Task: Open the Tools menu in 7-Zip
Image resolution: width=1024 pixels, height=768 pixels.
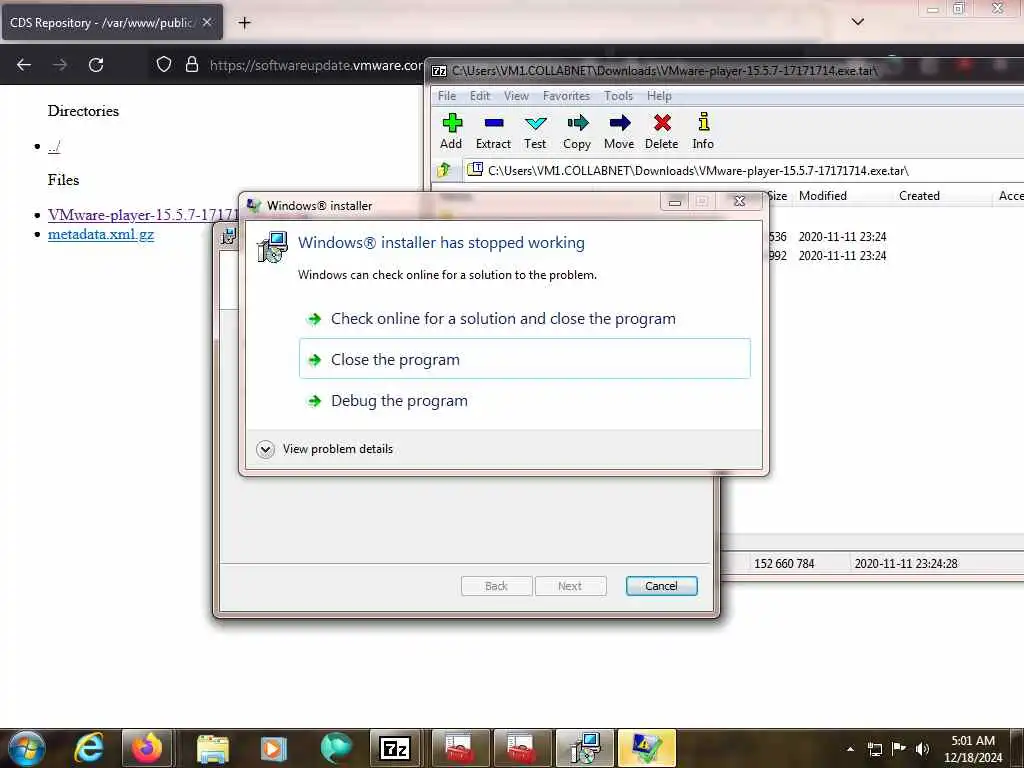Action: point(618,96)
